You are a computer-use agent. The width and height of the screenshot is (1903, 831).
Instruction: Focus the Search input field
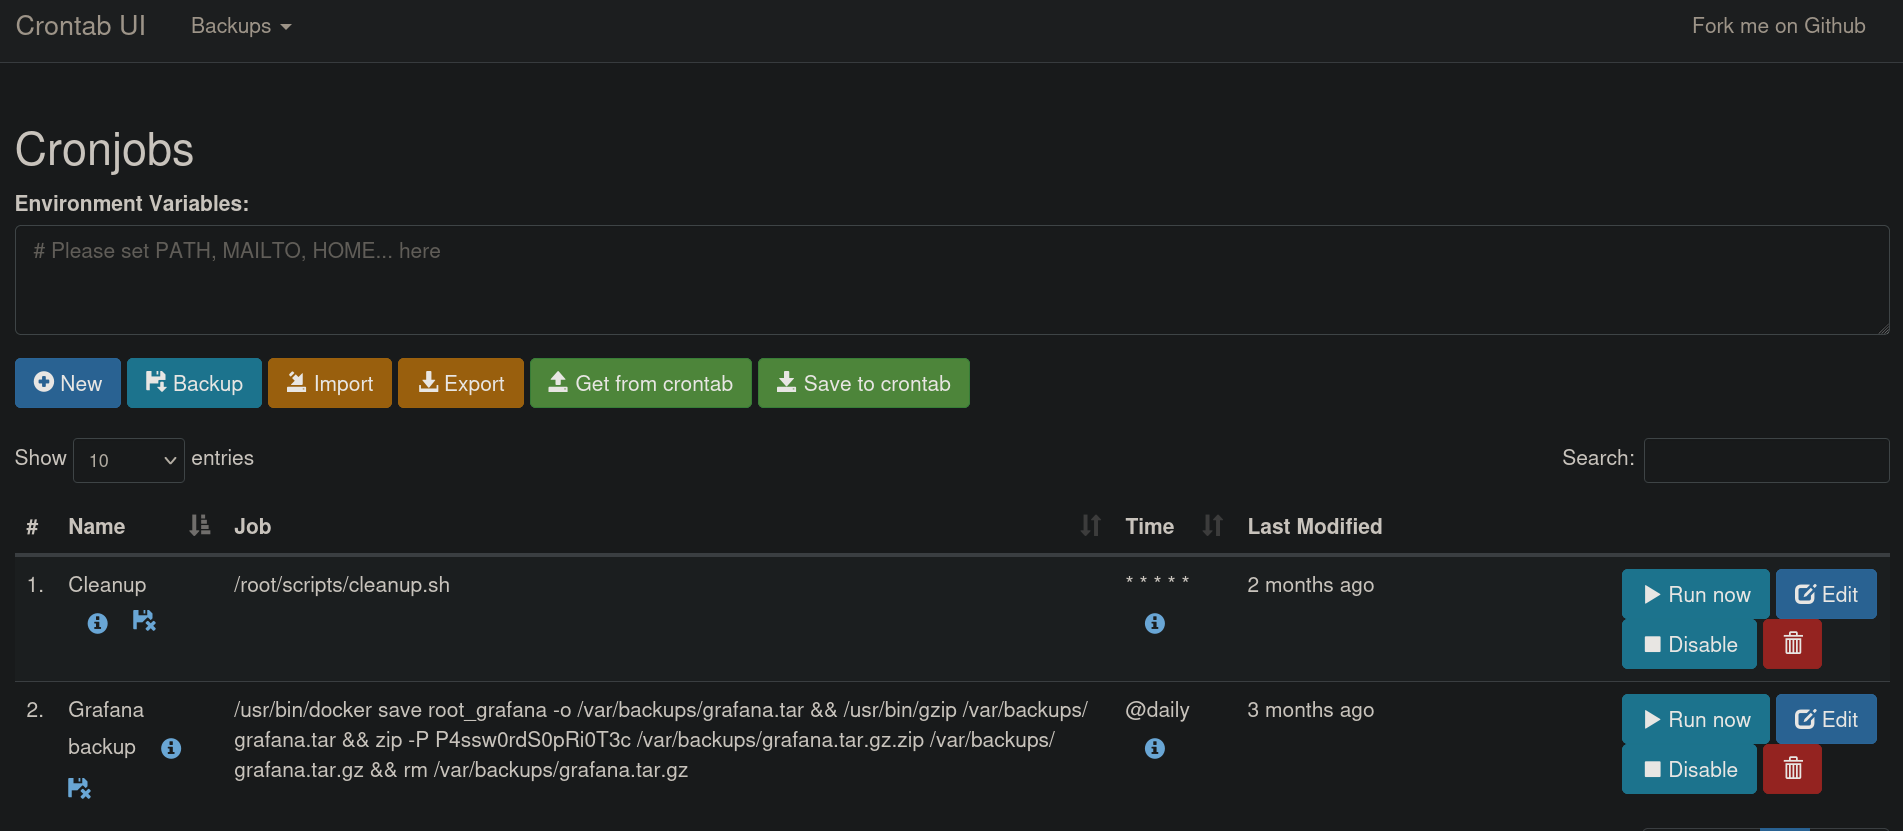[x=1766, y=460]
